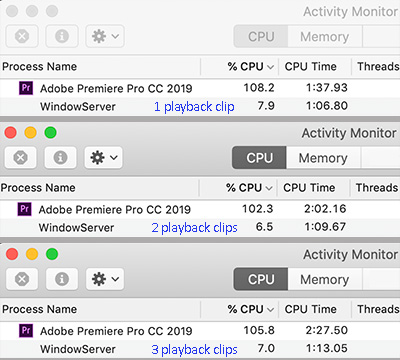Viewport: 400px width, 360px height.
Task: Select Memory tab in middle Activity Monitor window
Action: click(323, 158)
